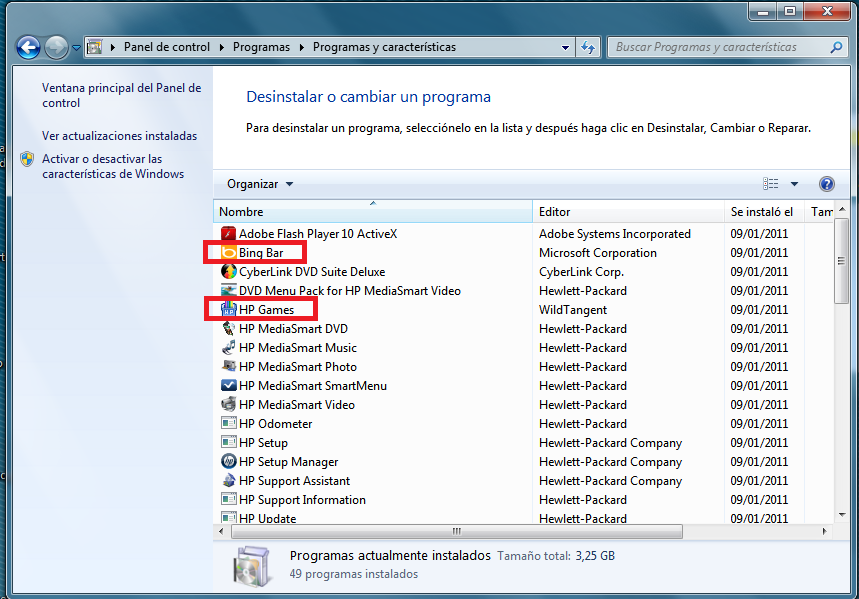The height and width of the screenshot is (599, 859).
Task: Click the Adobe Flash Player icon
Action: click(x=228, y=234)
